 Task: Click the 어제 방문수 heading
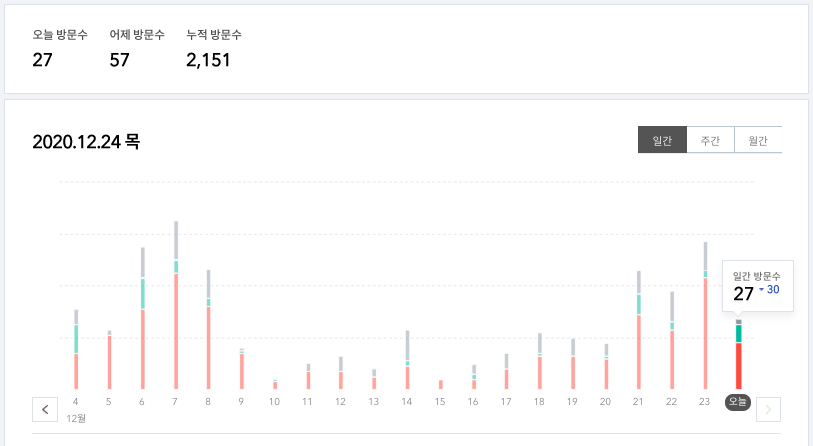coord(137,35)
